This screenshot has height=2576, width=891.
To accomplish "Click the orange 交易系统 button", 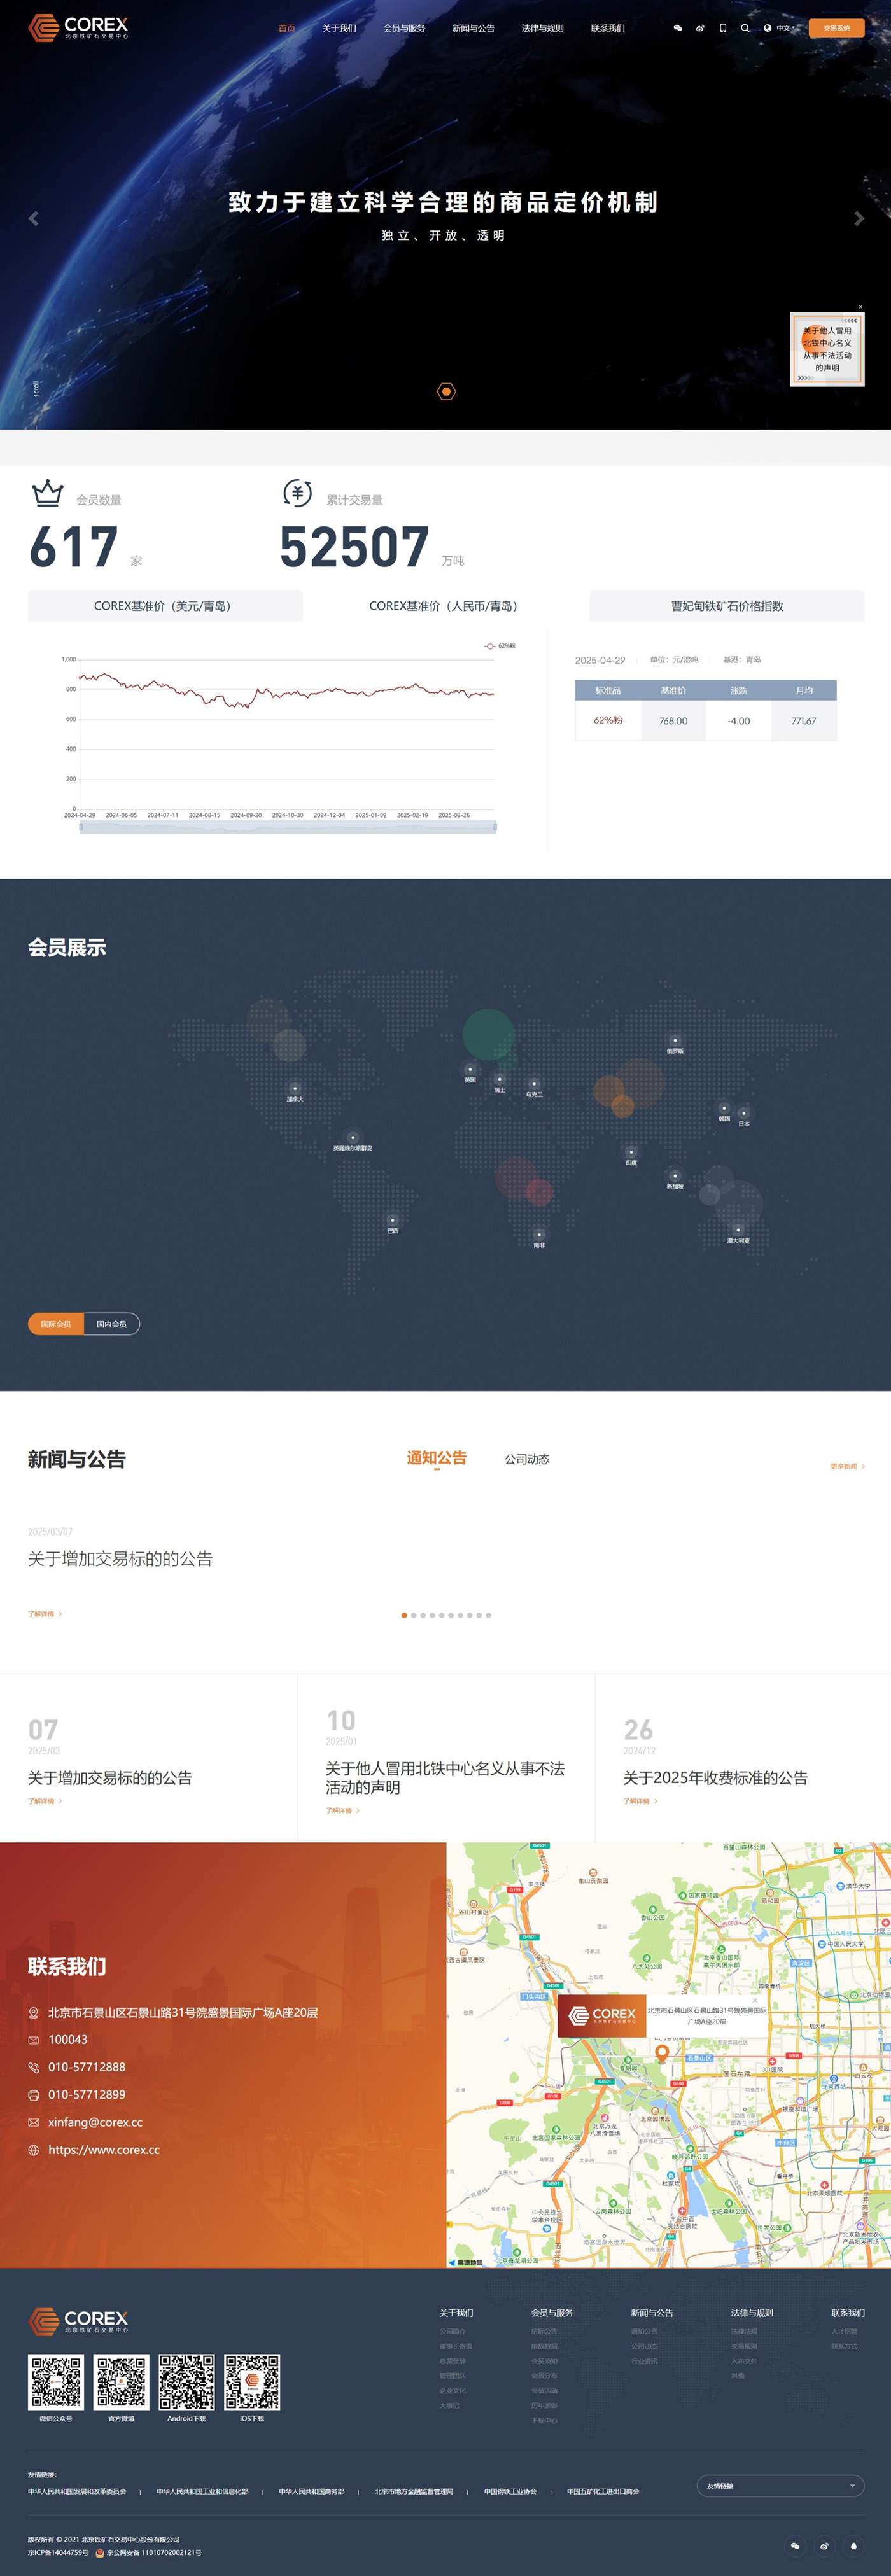I will (x=836, y=28).
